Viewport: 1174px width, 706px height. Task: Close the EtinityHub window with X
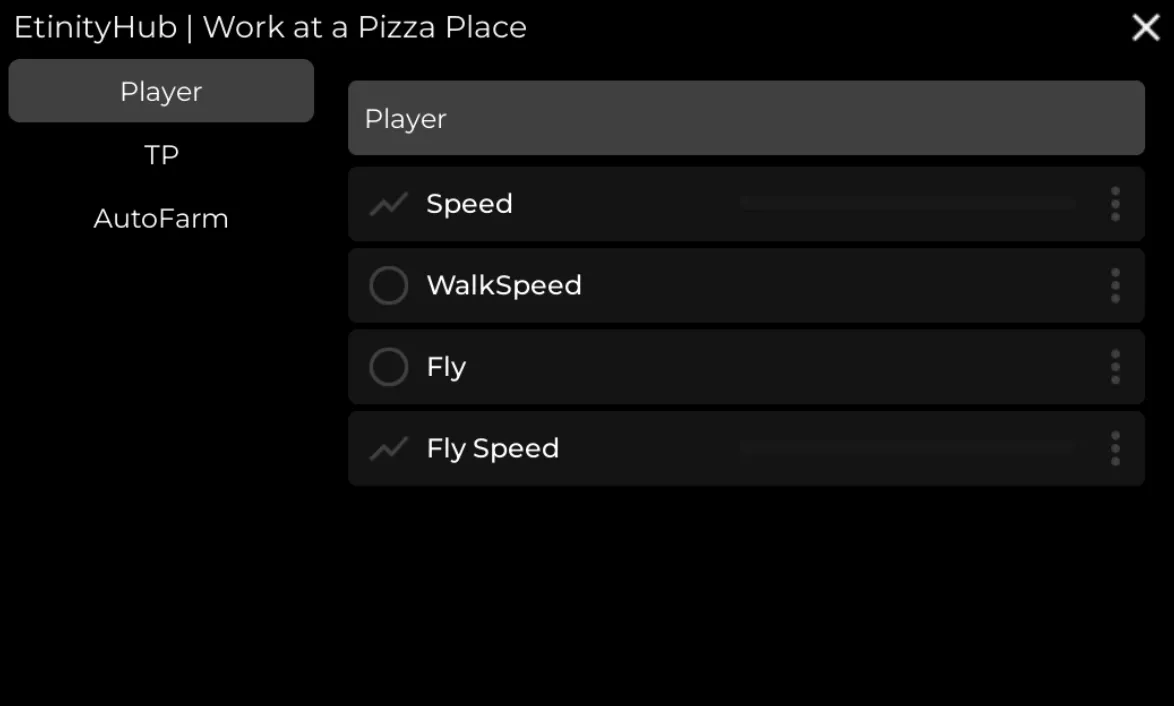point(1146,28)
